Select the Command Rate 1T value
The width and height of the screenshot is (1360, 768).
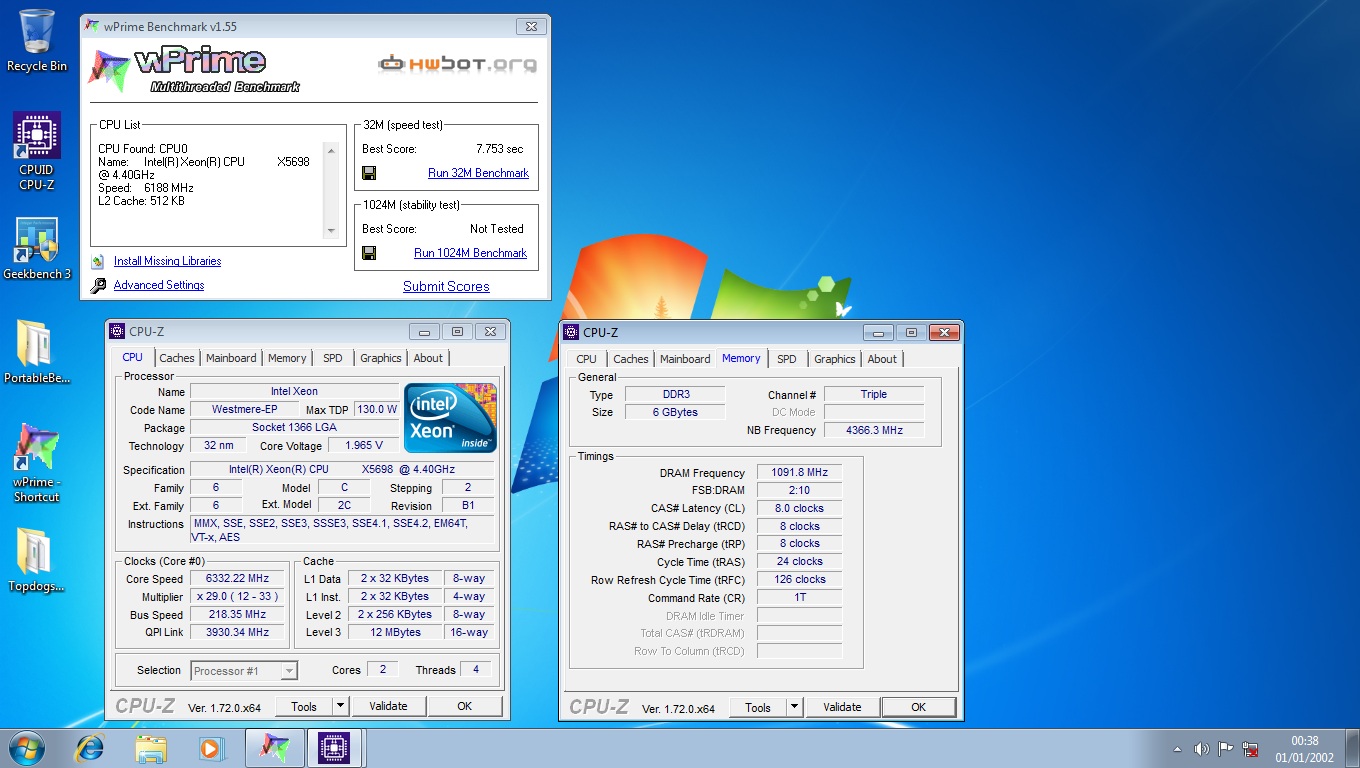[799, 598]
